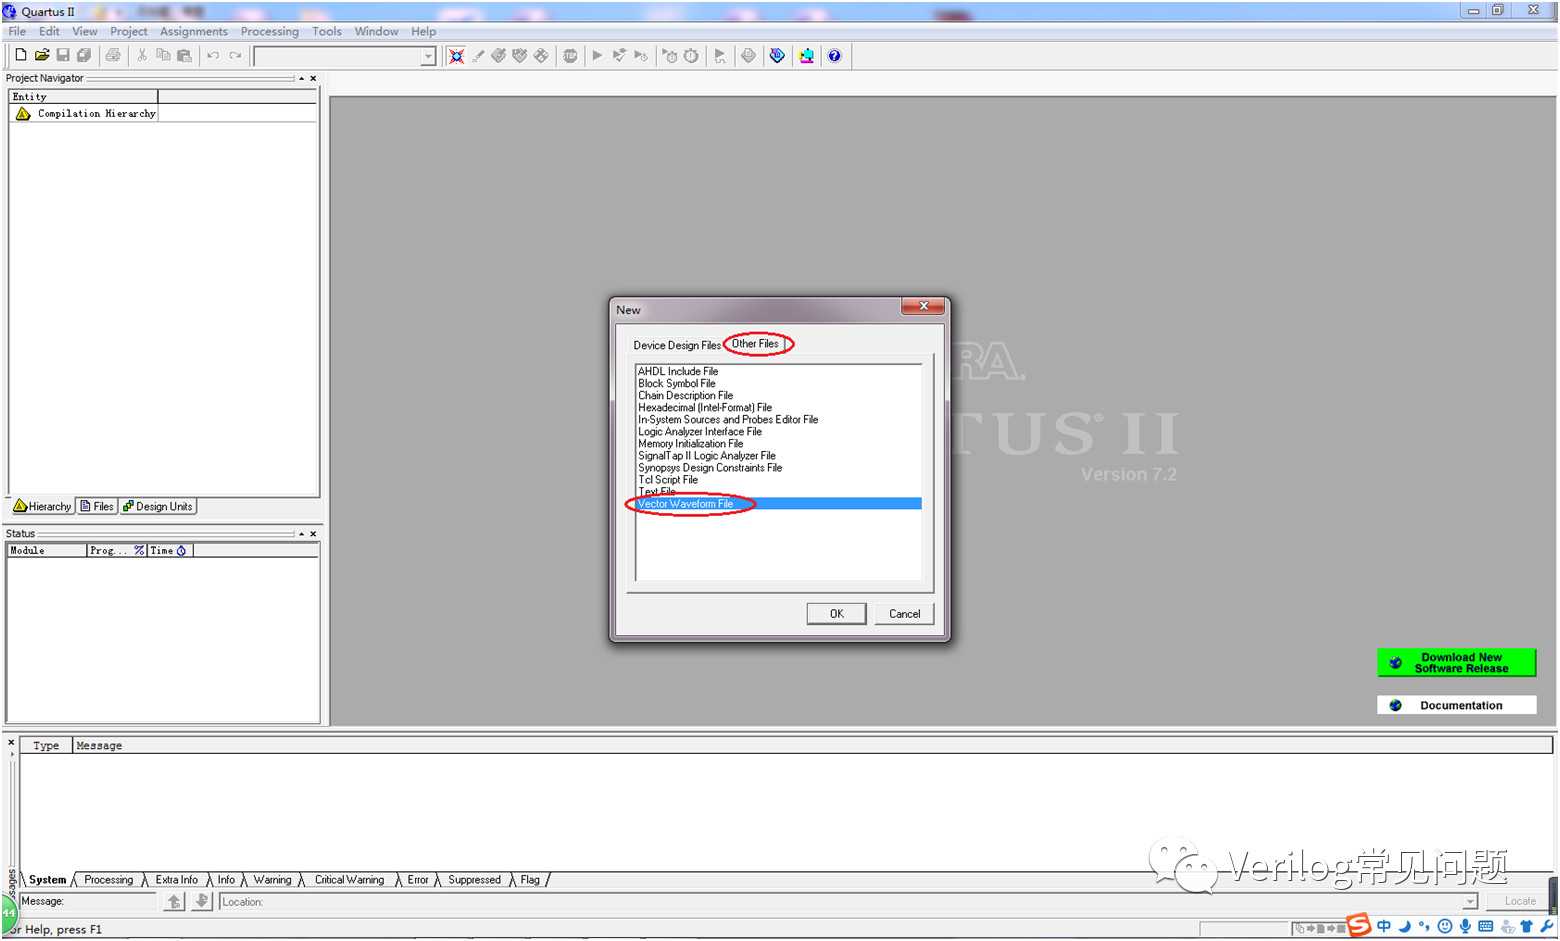Click the help question mark icon

tap(834, 56)
